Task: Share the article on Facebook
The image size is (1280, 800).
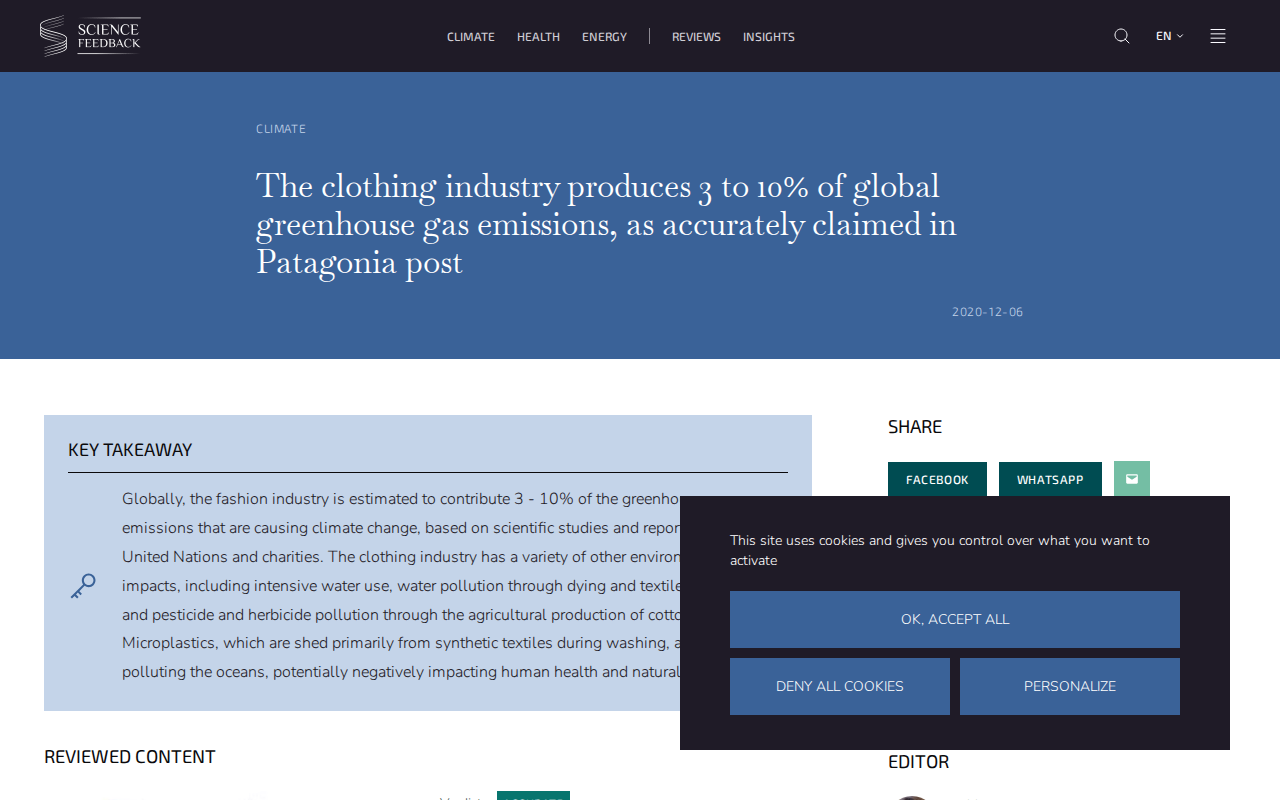Action: click(937, 479)
